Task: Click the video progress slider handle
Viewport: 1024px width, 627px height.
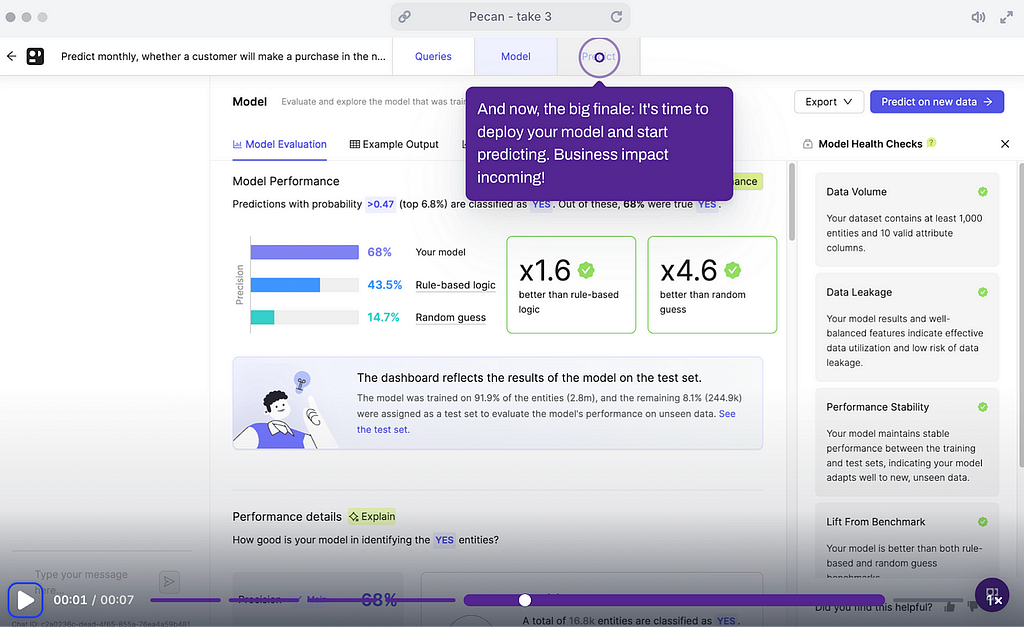Action: click(524, 600)
